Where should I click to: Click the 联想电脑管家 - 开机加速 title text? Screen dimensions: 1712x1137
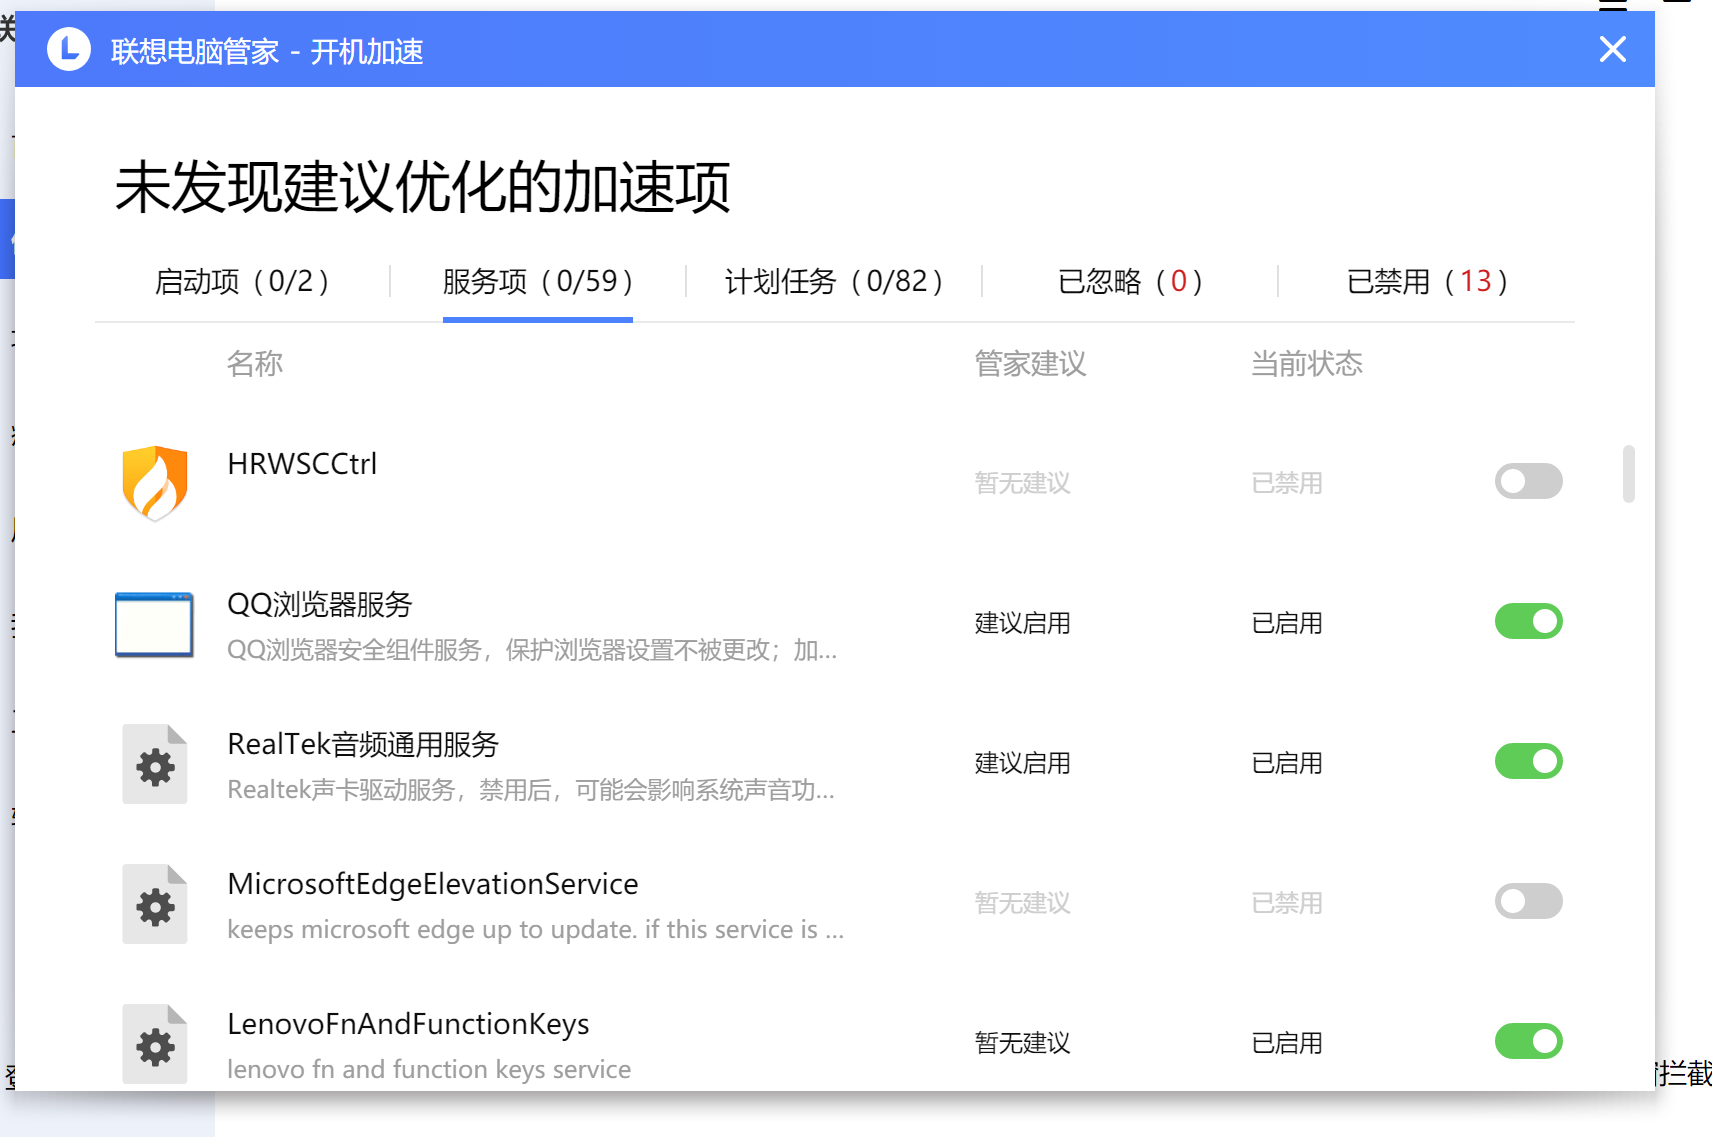click(x=267, y=51)
